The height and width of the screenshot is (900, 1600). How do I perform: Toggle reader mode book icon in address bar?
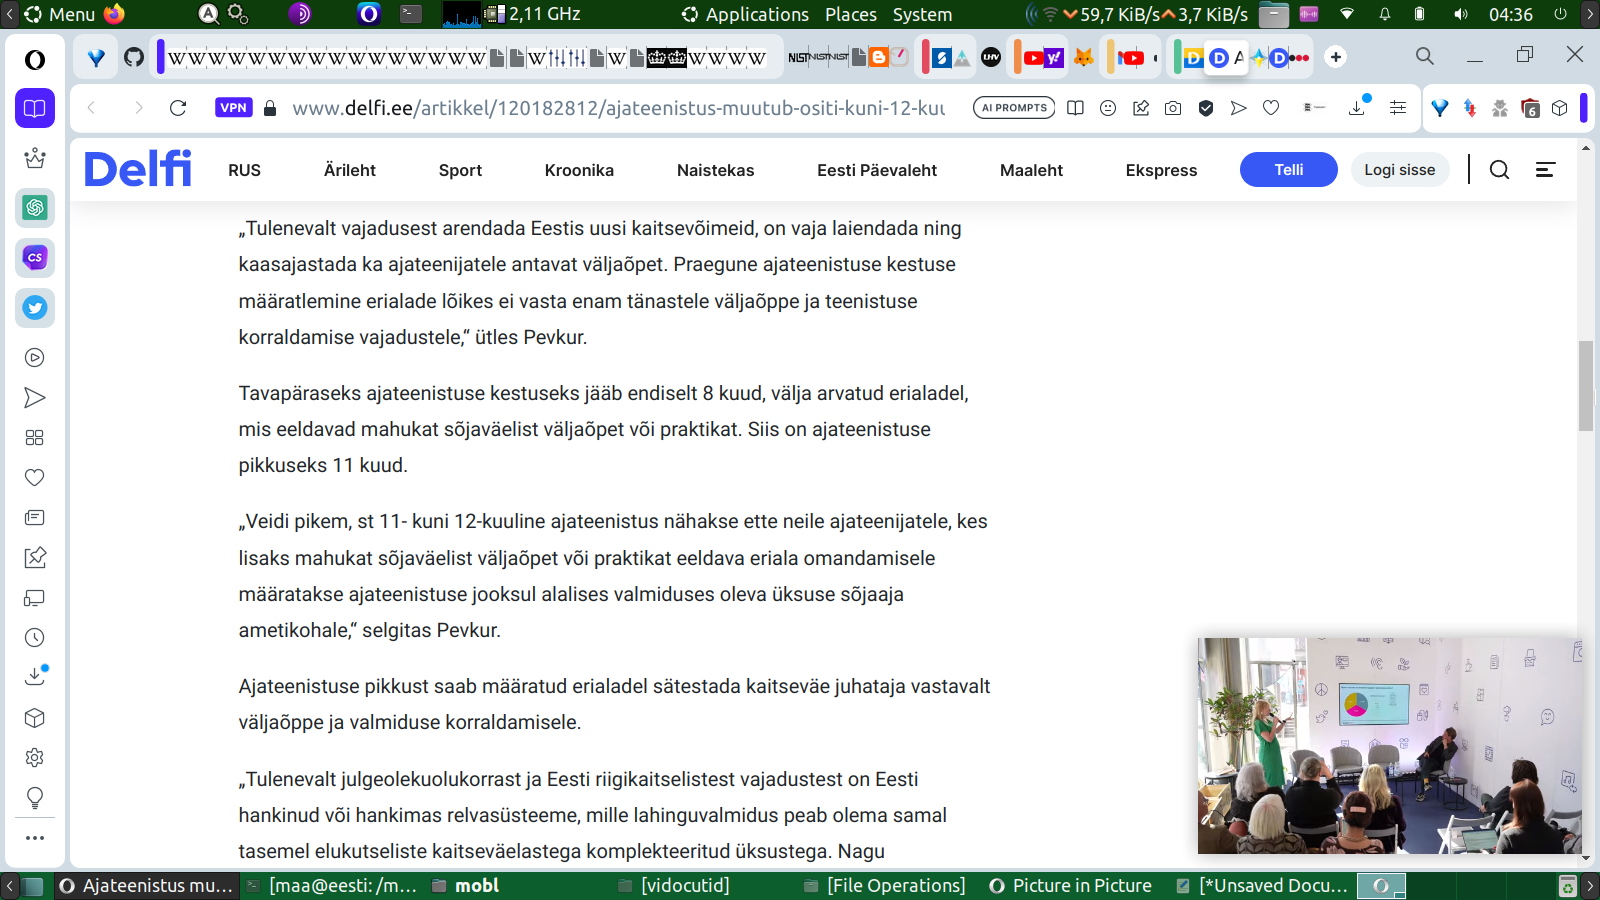tap(1075, 108)
